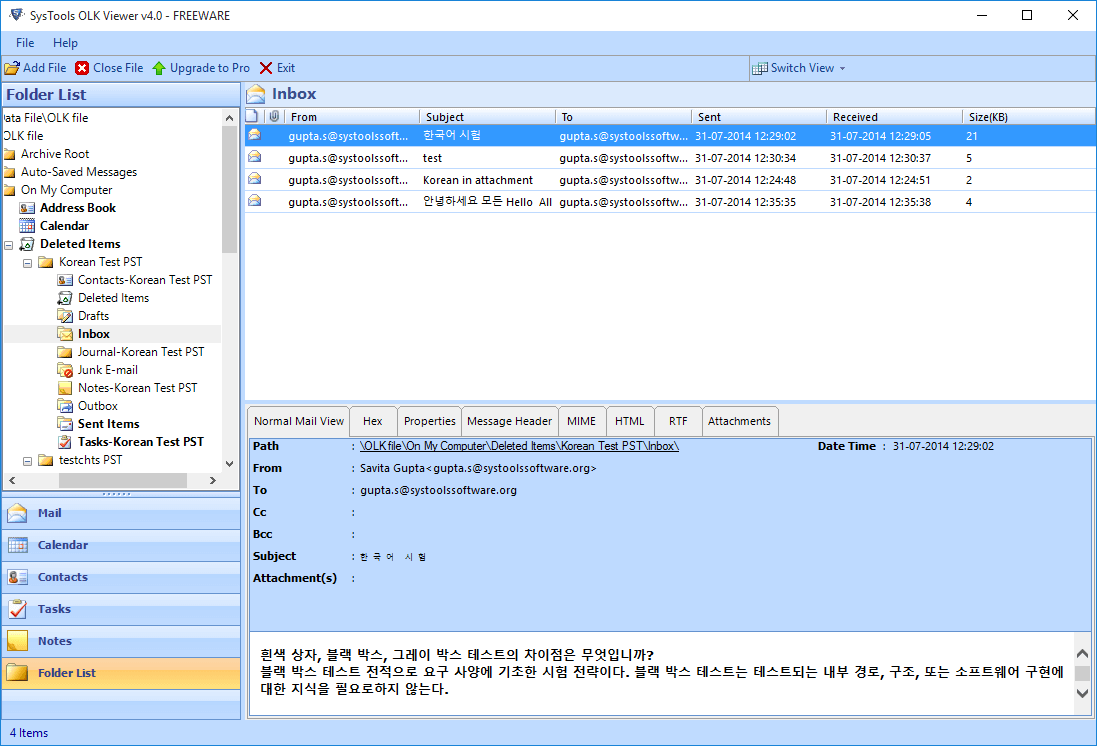Sort emails by Received column header
Screen dimensions: 1097x746
(894, 117)
